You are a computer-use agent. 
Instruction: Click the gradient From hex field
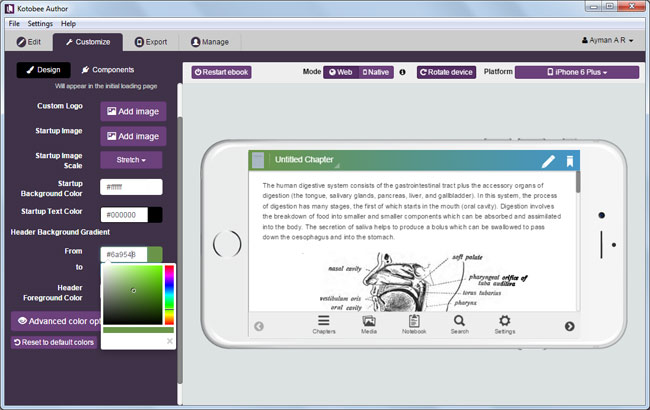(x=124, y=255)
